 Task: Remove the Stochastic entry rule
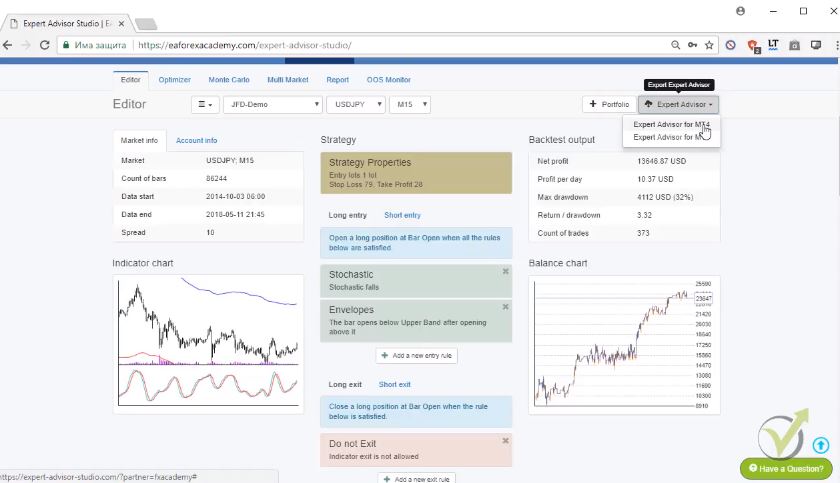coord(505,271)
